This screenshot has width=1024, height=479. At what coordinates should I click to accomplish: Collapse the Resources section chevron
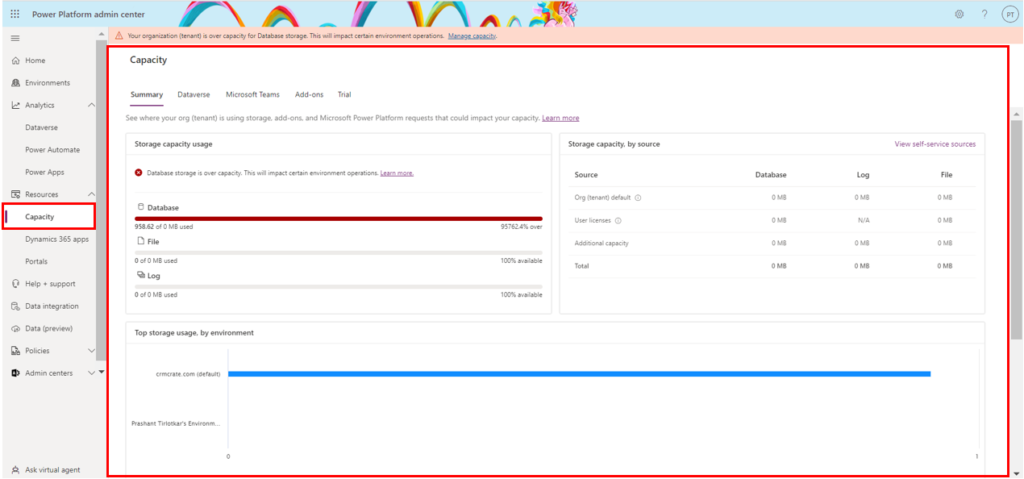pyautogui.click(x=92, y=194)
